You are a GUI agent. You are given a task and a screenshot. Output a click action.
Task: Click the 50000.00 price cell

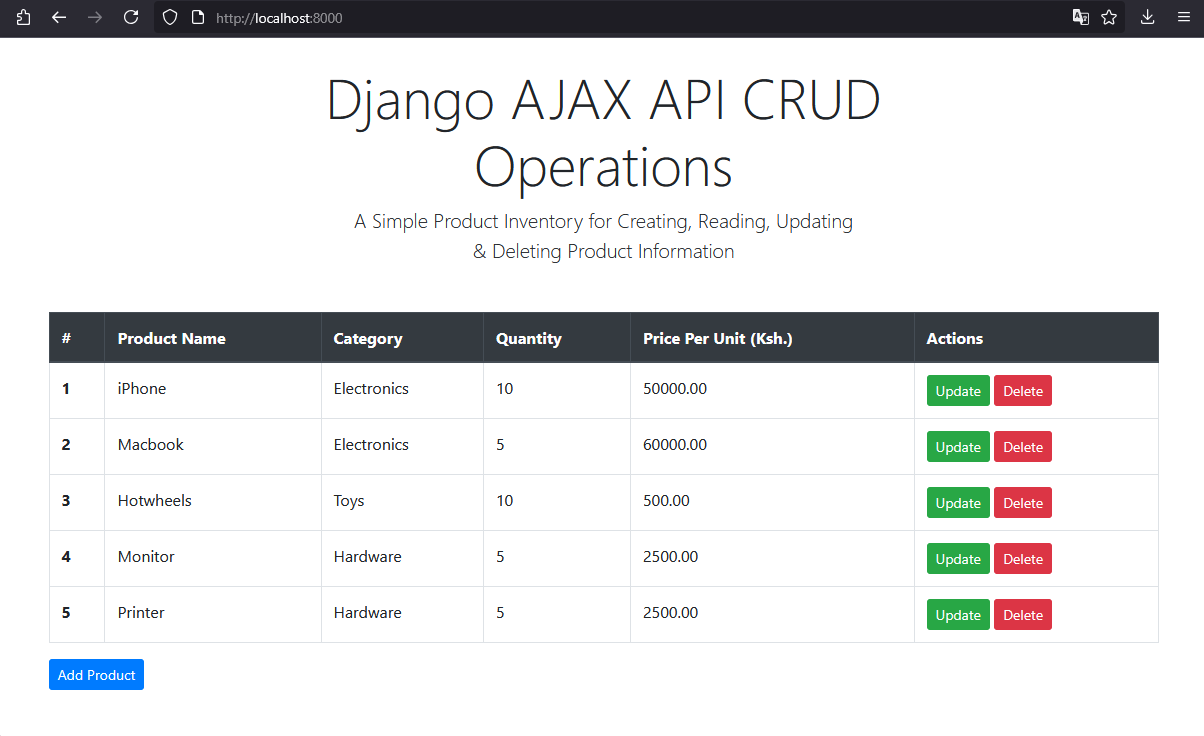772,391
